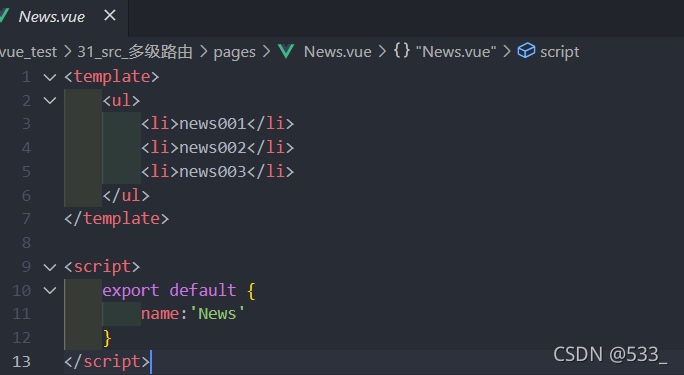Image resolution: width=684 pixels, height=375 pixels.
Task: Click the default keyword on line 10
Action: click(203, 290)
